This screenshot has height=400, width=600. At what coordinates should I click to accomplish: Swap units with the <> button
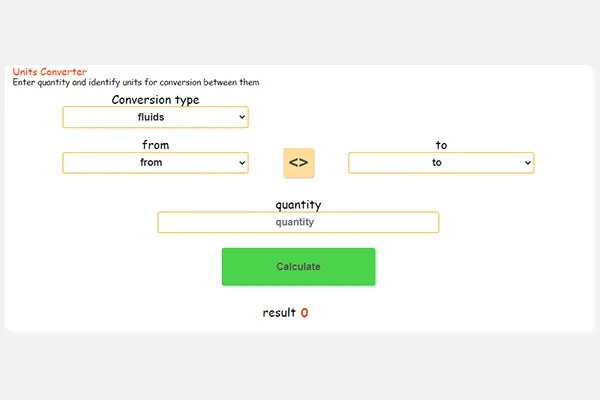pyautogui.click(x=298, y=163)
